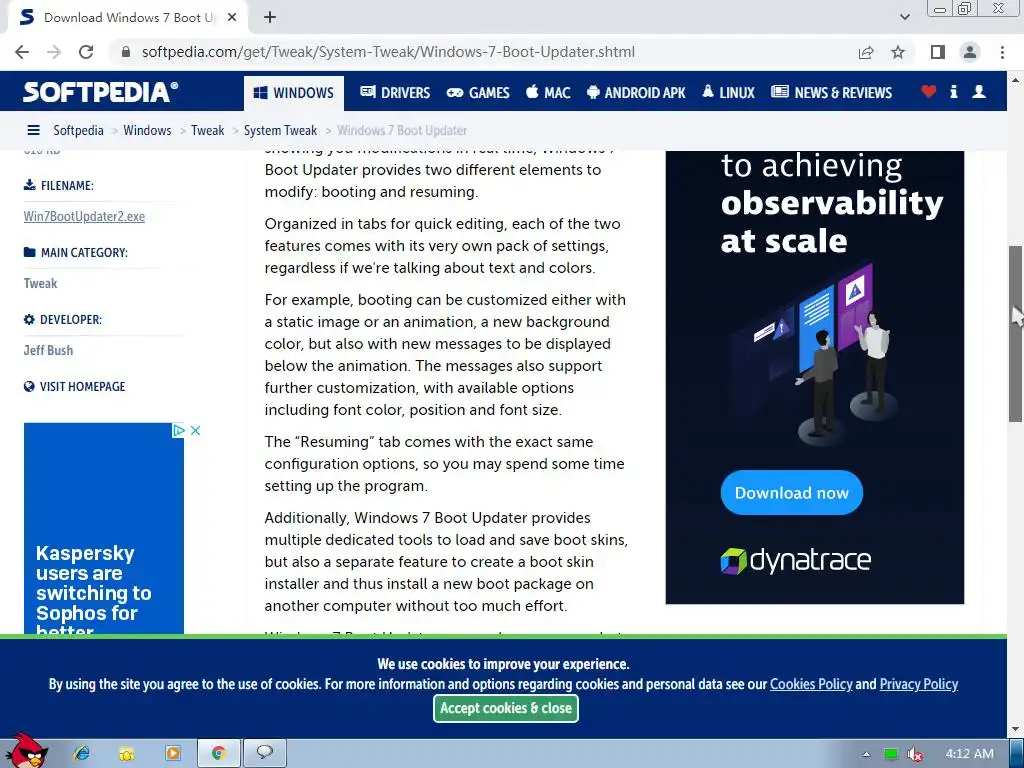Open the WINDOWS section tab
Screen dimensions: 1024x768
pos(294,93)
